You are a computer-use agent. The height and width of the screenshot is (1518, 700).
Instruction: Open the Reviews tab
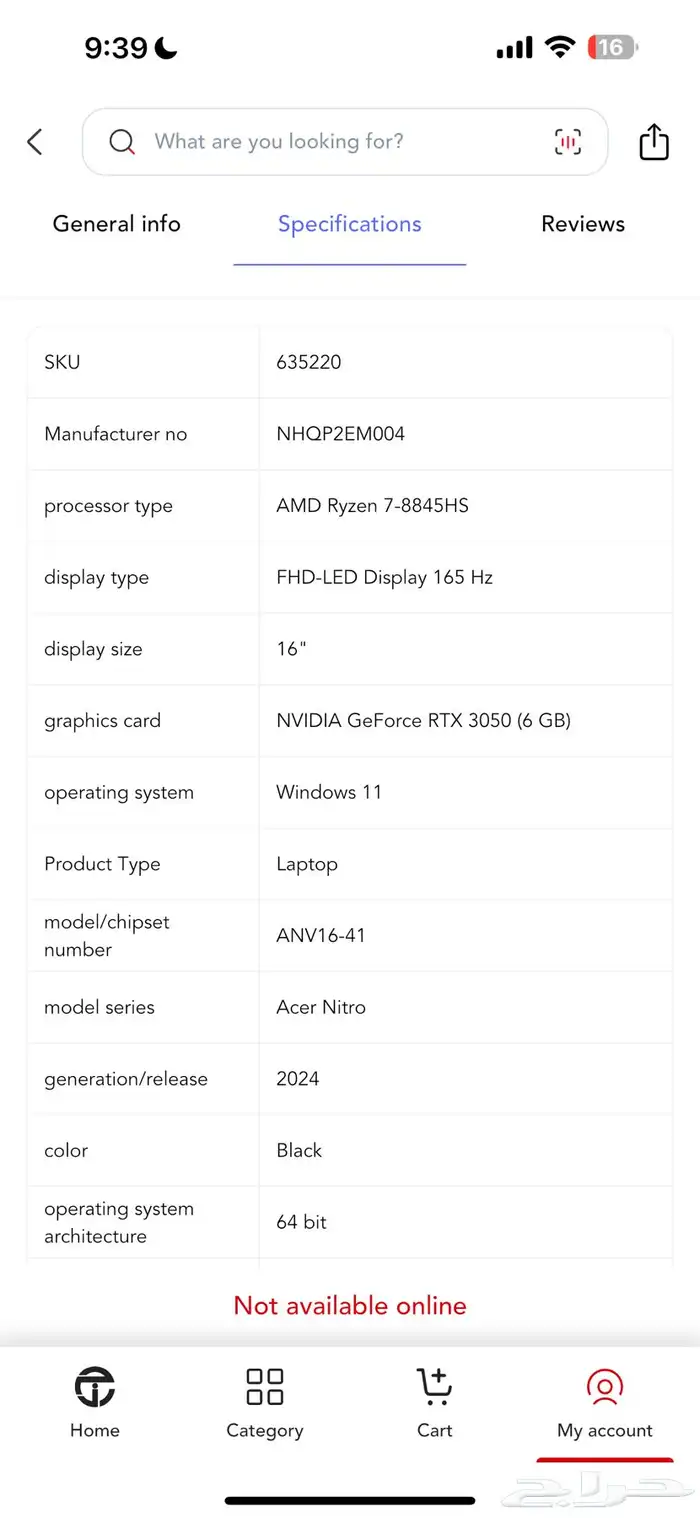(583, 224)
